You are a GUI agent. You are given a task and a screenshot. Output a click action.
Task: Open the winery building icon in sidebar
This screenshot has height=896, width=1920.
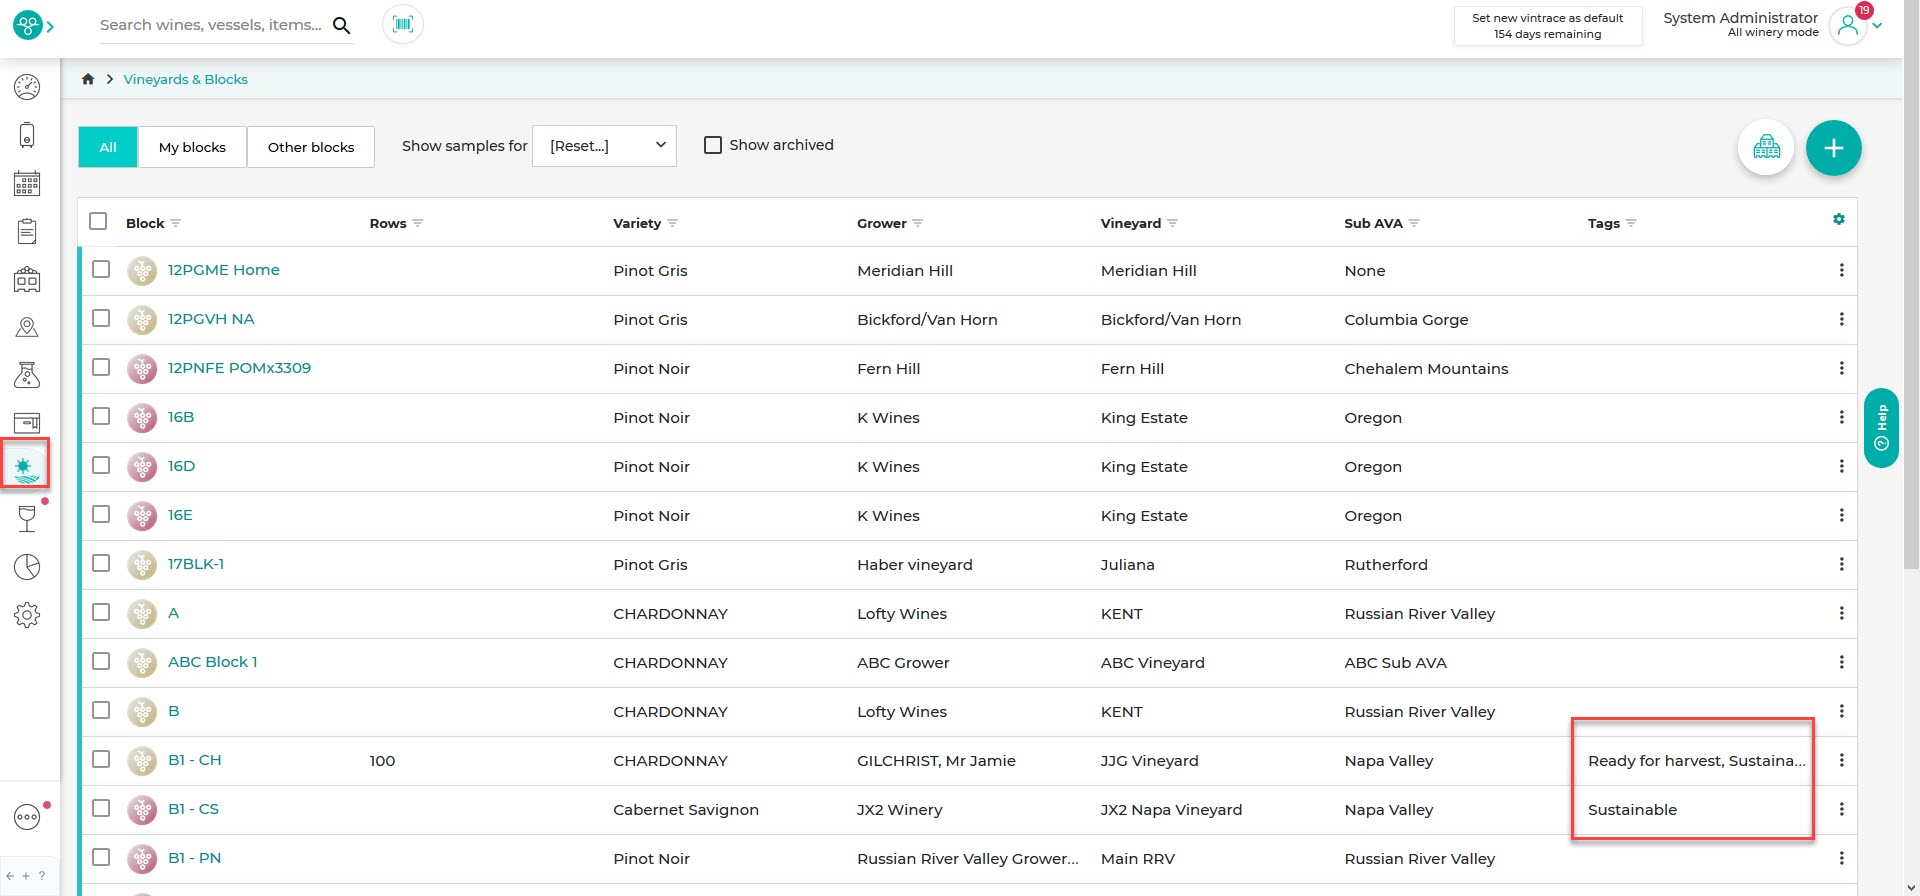[x=27, y=279]
